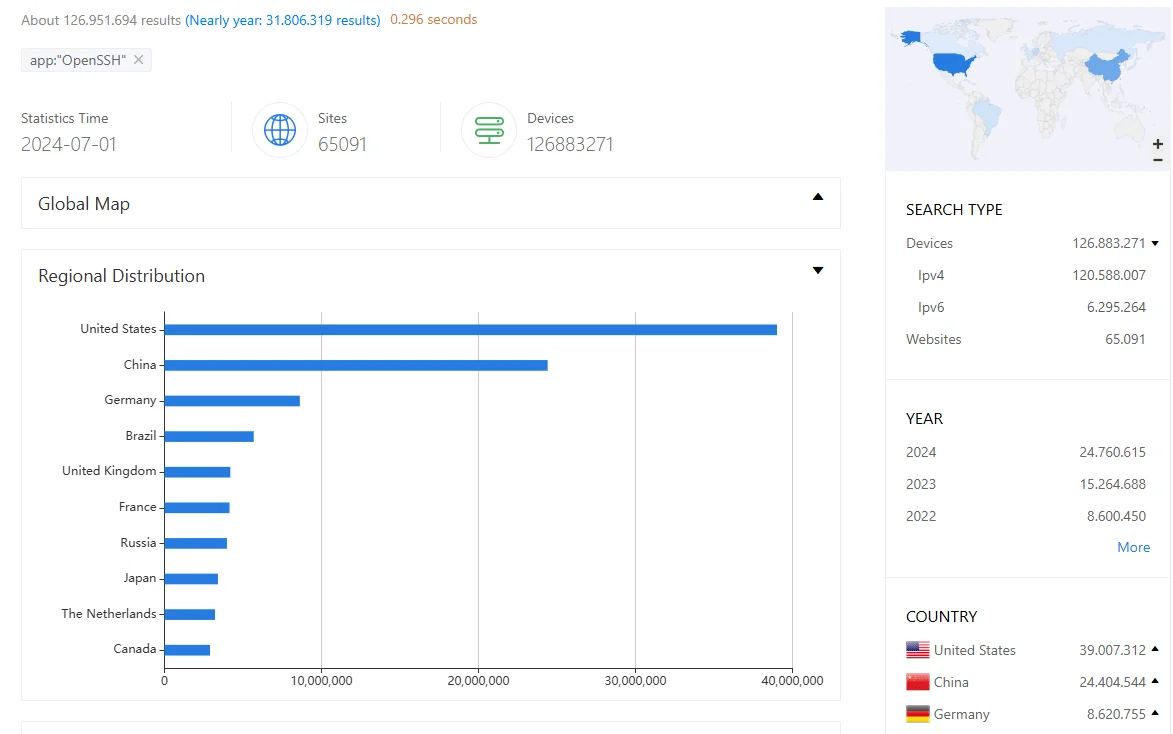Click the Devices server icon
1173x734 pixels.
489,130
